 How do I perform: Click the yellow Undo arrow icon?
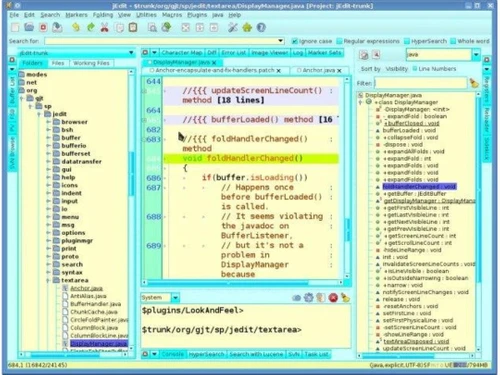click(76, 27)
